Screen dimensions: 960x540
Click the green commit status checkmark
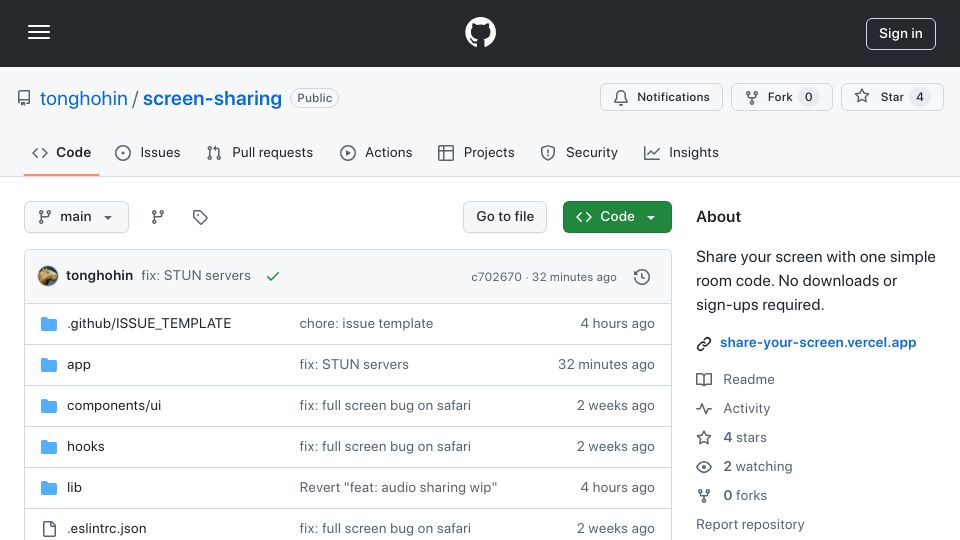click(273, 276)
